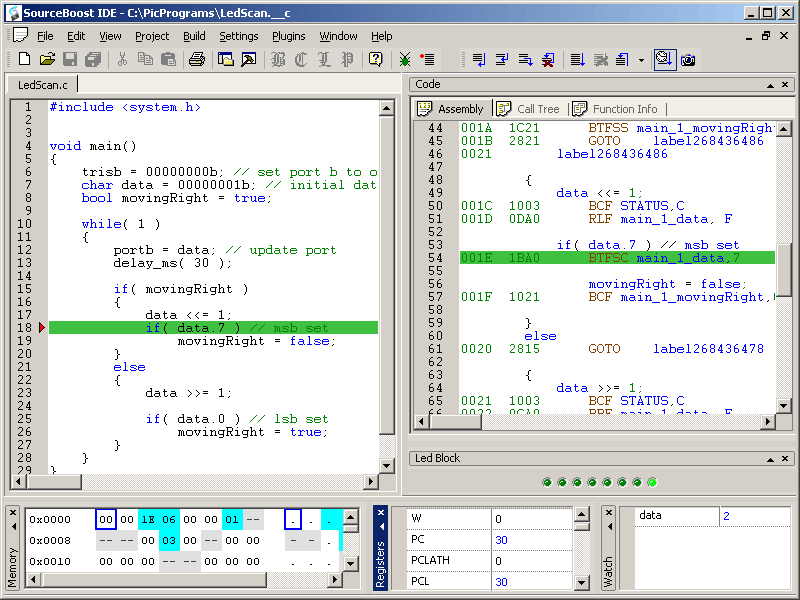Open the Help menu
The width and height of the screenshot is (800, 600).
tap(382, 36)
